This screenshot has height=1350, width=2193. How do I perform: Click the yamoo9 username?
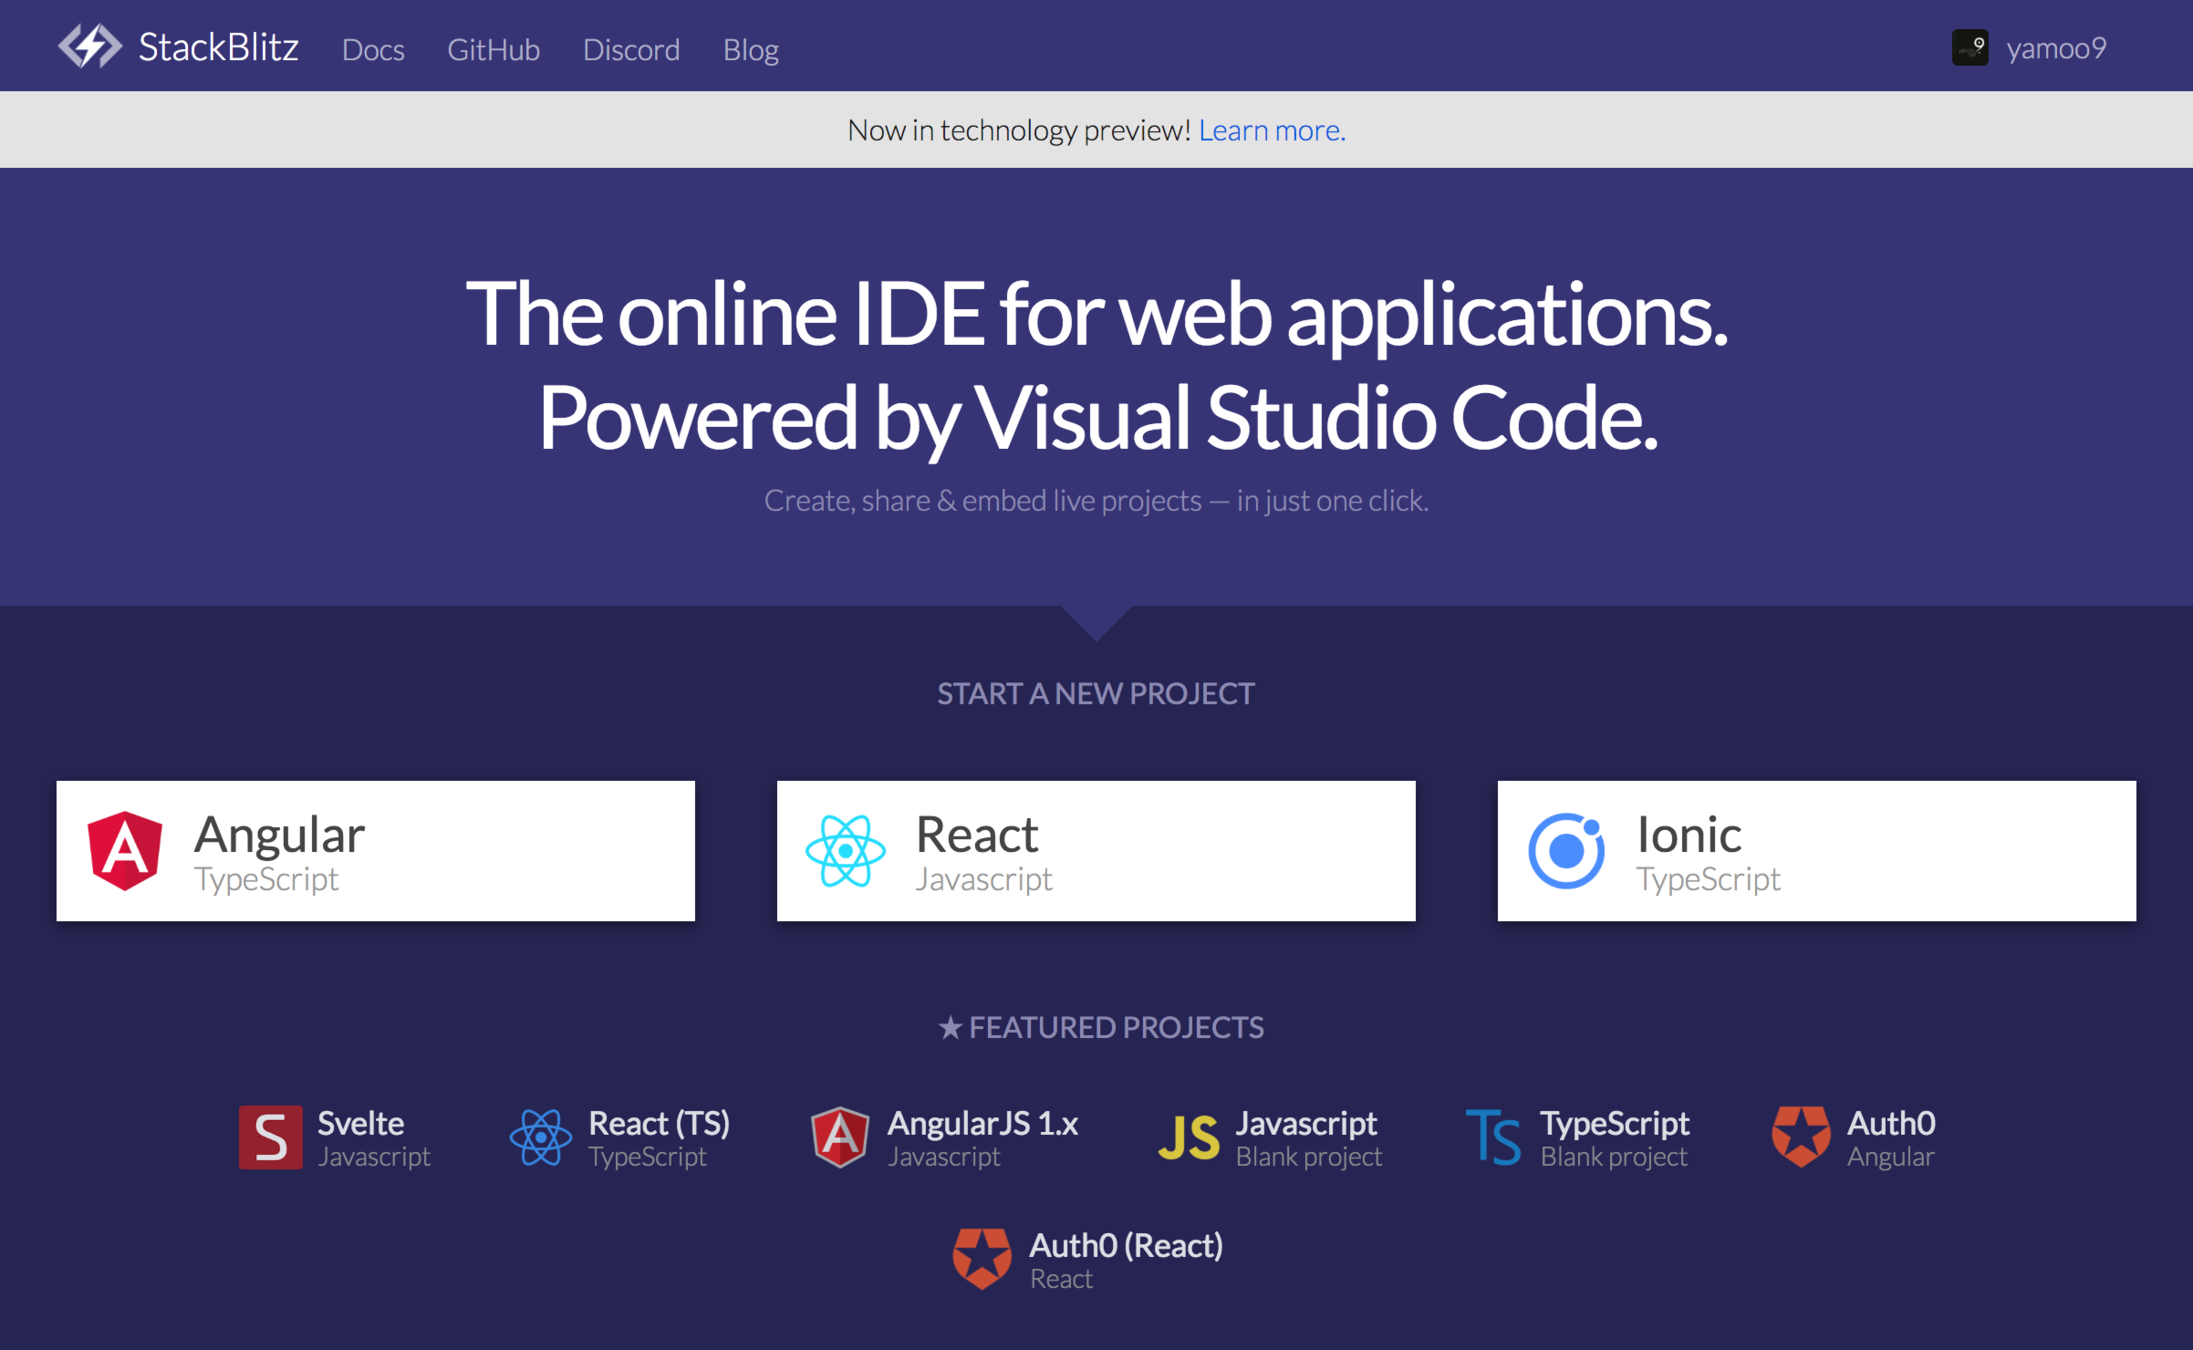(2056, 48)
